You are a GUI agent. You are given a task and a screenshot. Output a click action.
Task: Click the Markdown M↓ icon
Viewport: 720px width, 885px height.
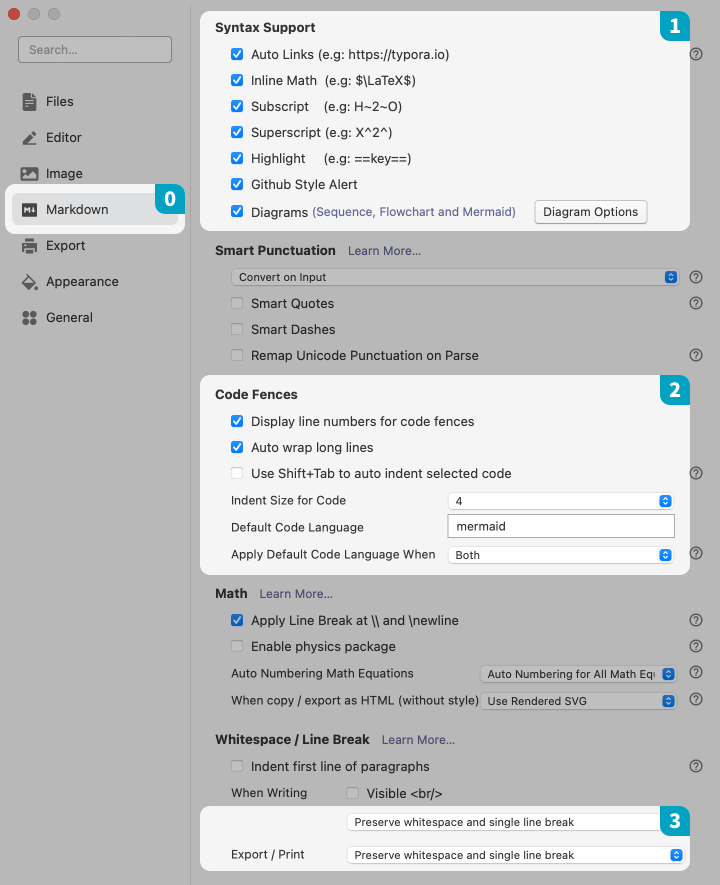(29, 210)
